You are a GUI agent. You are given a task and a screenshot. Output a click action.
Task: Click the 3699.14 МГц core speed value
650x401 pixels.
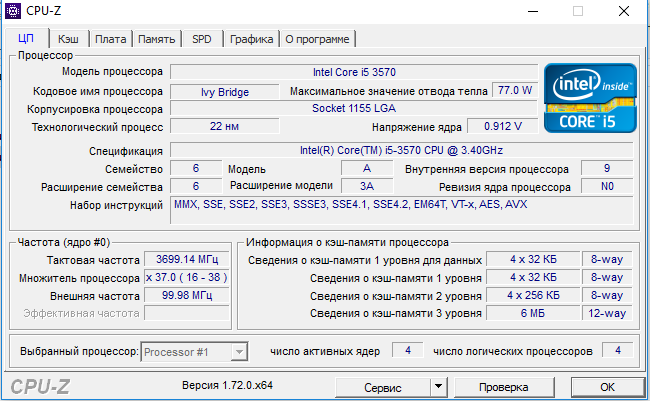tap(187, 259)
